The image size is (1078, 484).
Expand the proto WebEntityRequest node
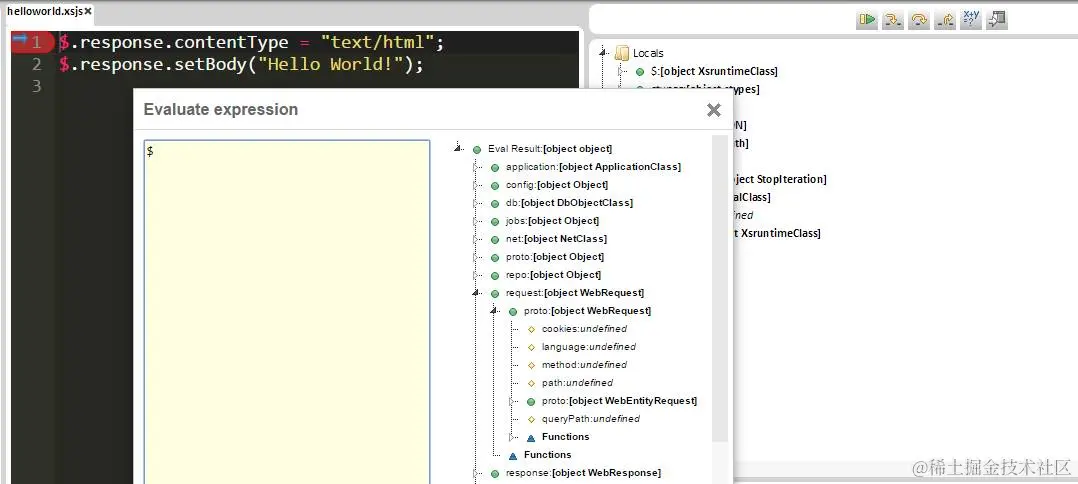(512, 401)
